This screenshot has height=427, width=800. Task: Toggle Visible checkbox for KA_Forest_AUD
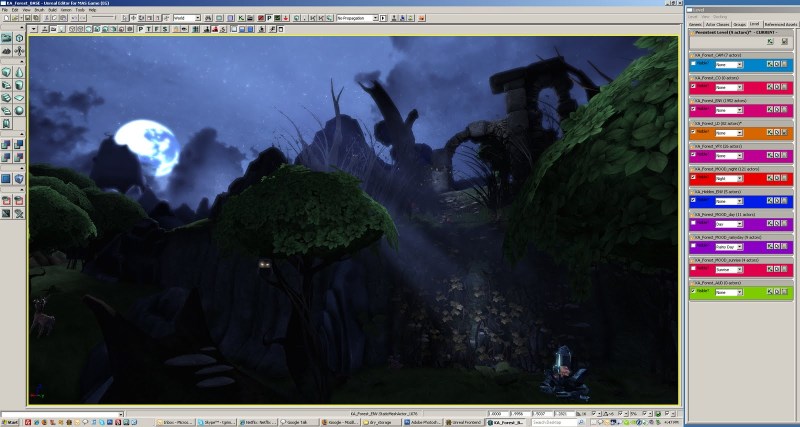693,291
